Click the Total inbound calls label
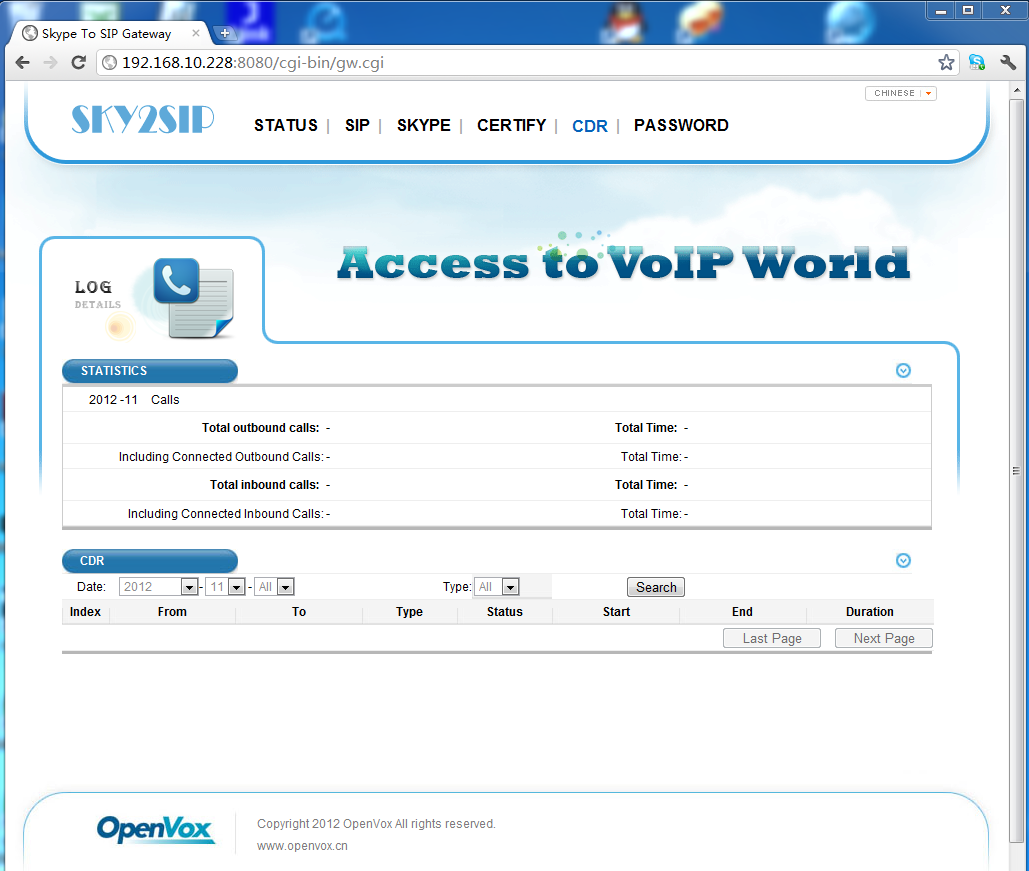The image size is (1029, 871). coord(264,485)
